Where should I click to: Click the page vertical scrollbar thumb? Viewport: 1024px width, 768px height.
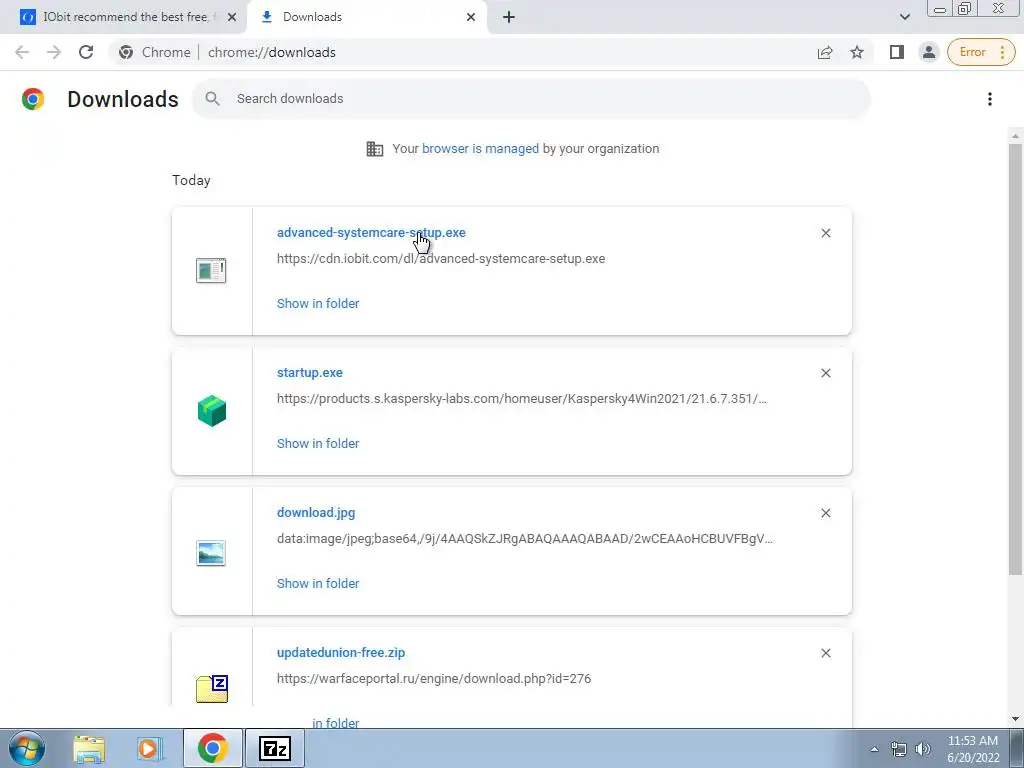click(x=1015, y=359)
